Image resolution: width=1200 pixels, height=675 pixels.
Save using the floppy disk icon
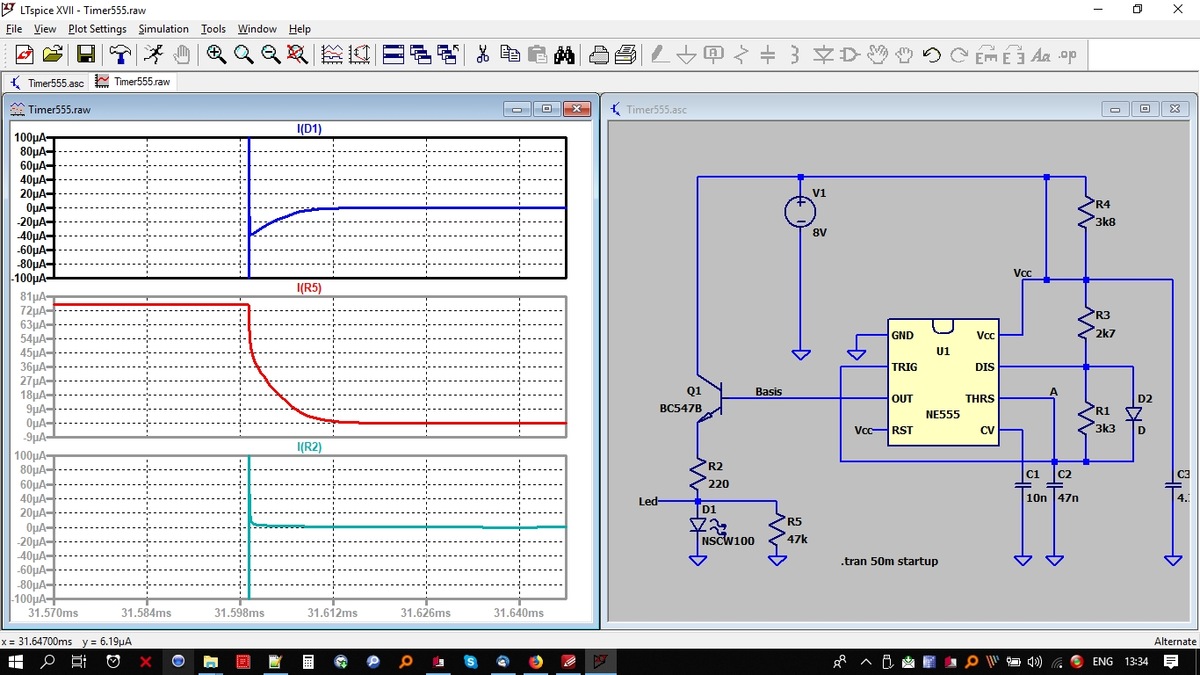click(86, 54)
